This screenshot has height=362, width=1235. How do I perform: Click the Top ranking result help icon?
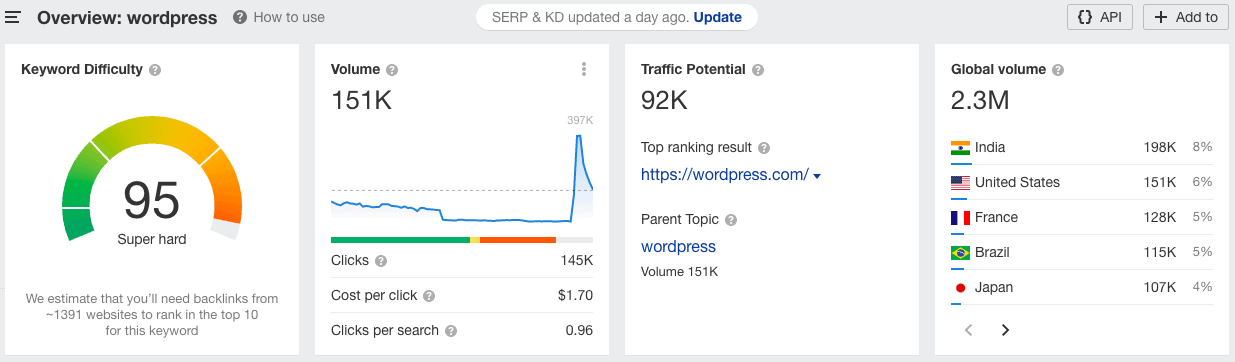[x=764, y=148]
